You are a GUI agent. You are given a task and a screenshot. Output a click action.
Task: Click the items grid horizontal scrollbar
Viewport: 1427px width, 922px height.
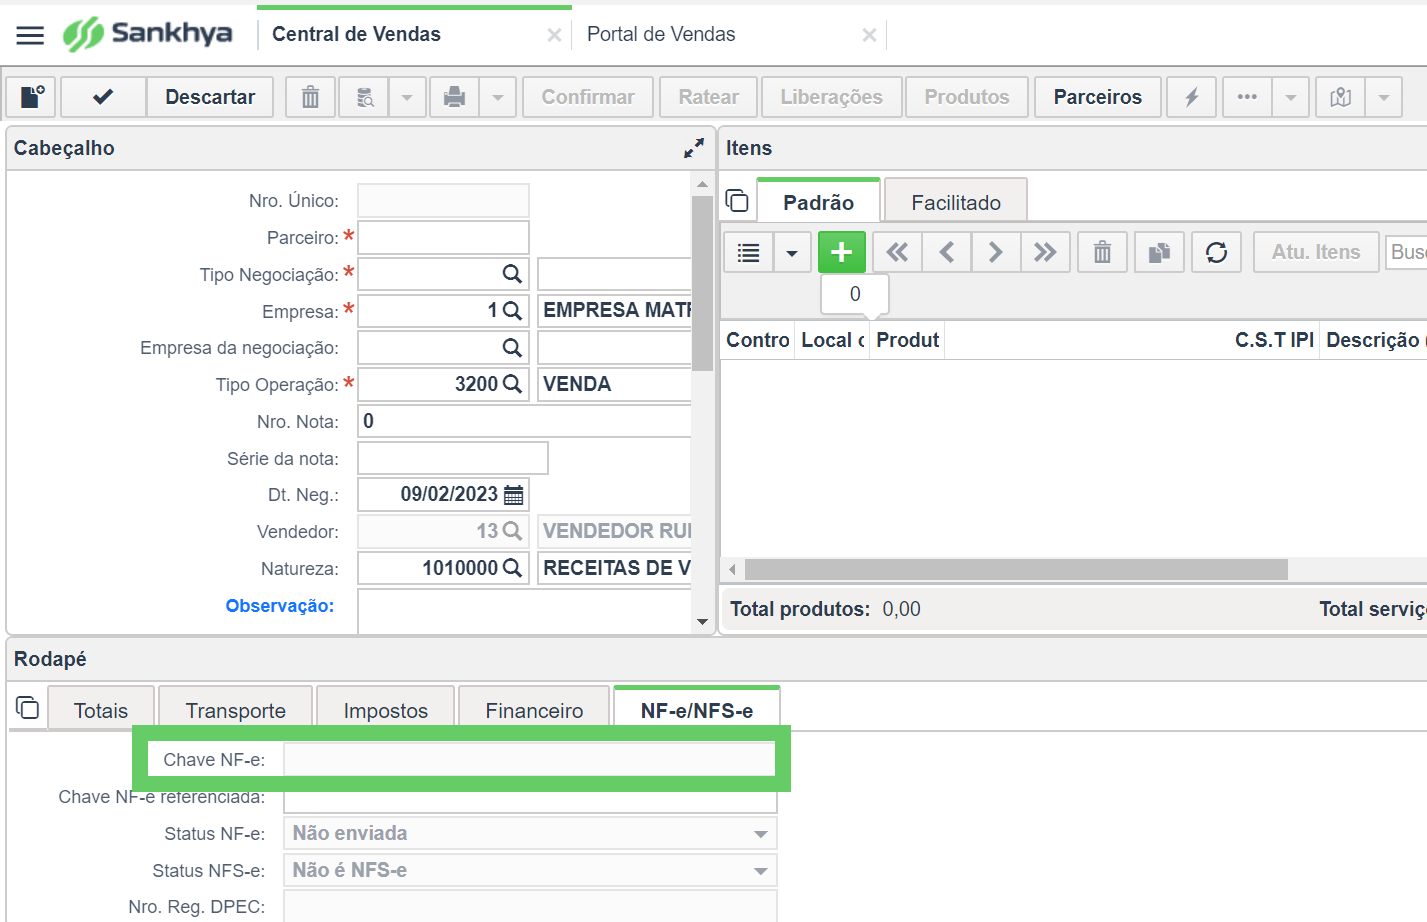coord(1016,569)
